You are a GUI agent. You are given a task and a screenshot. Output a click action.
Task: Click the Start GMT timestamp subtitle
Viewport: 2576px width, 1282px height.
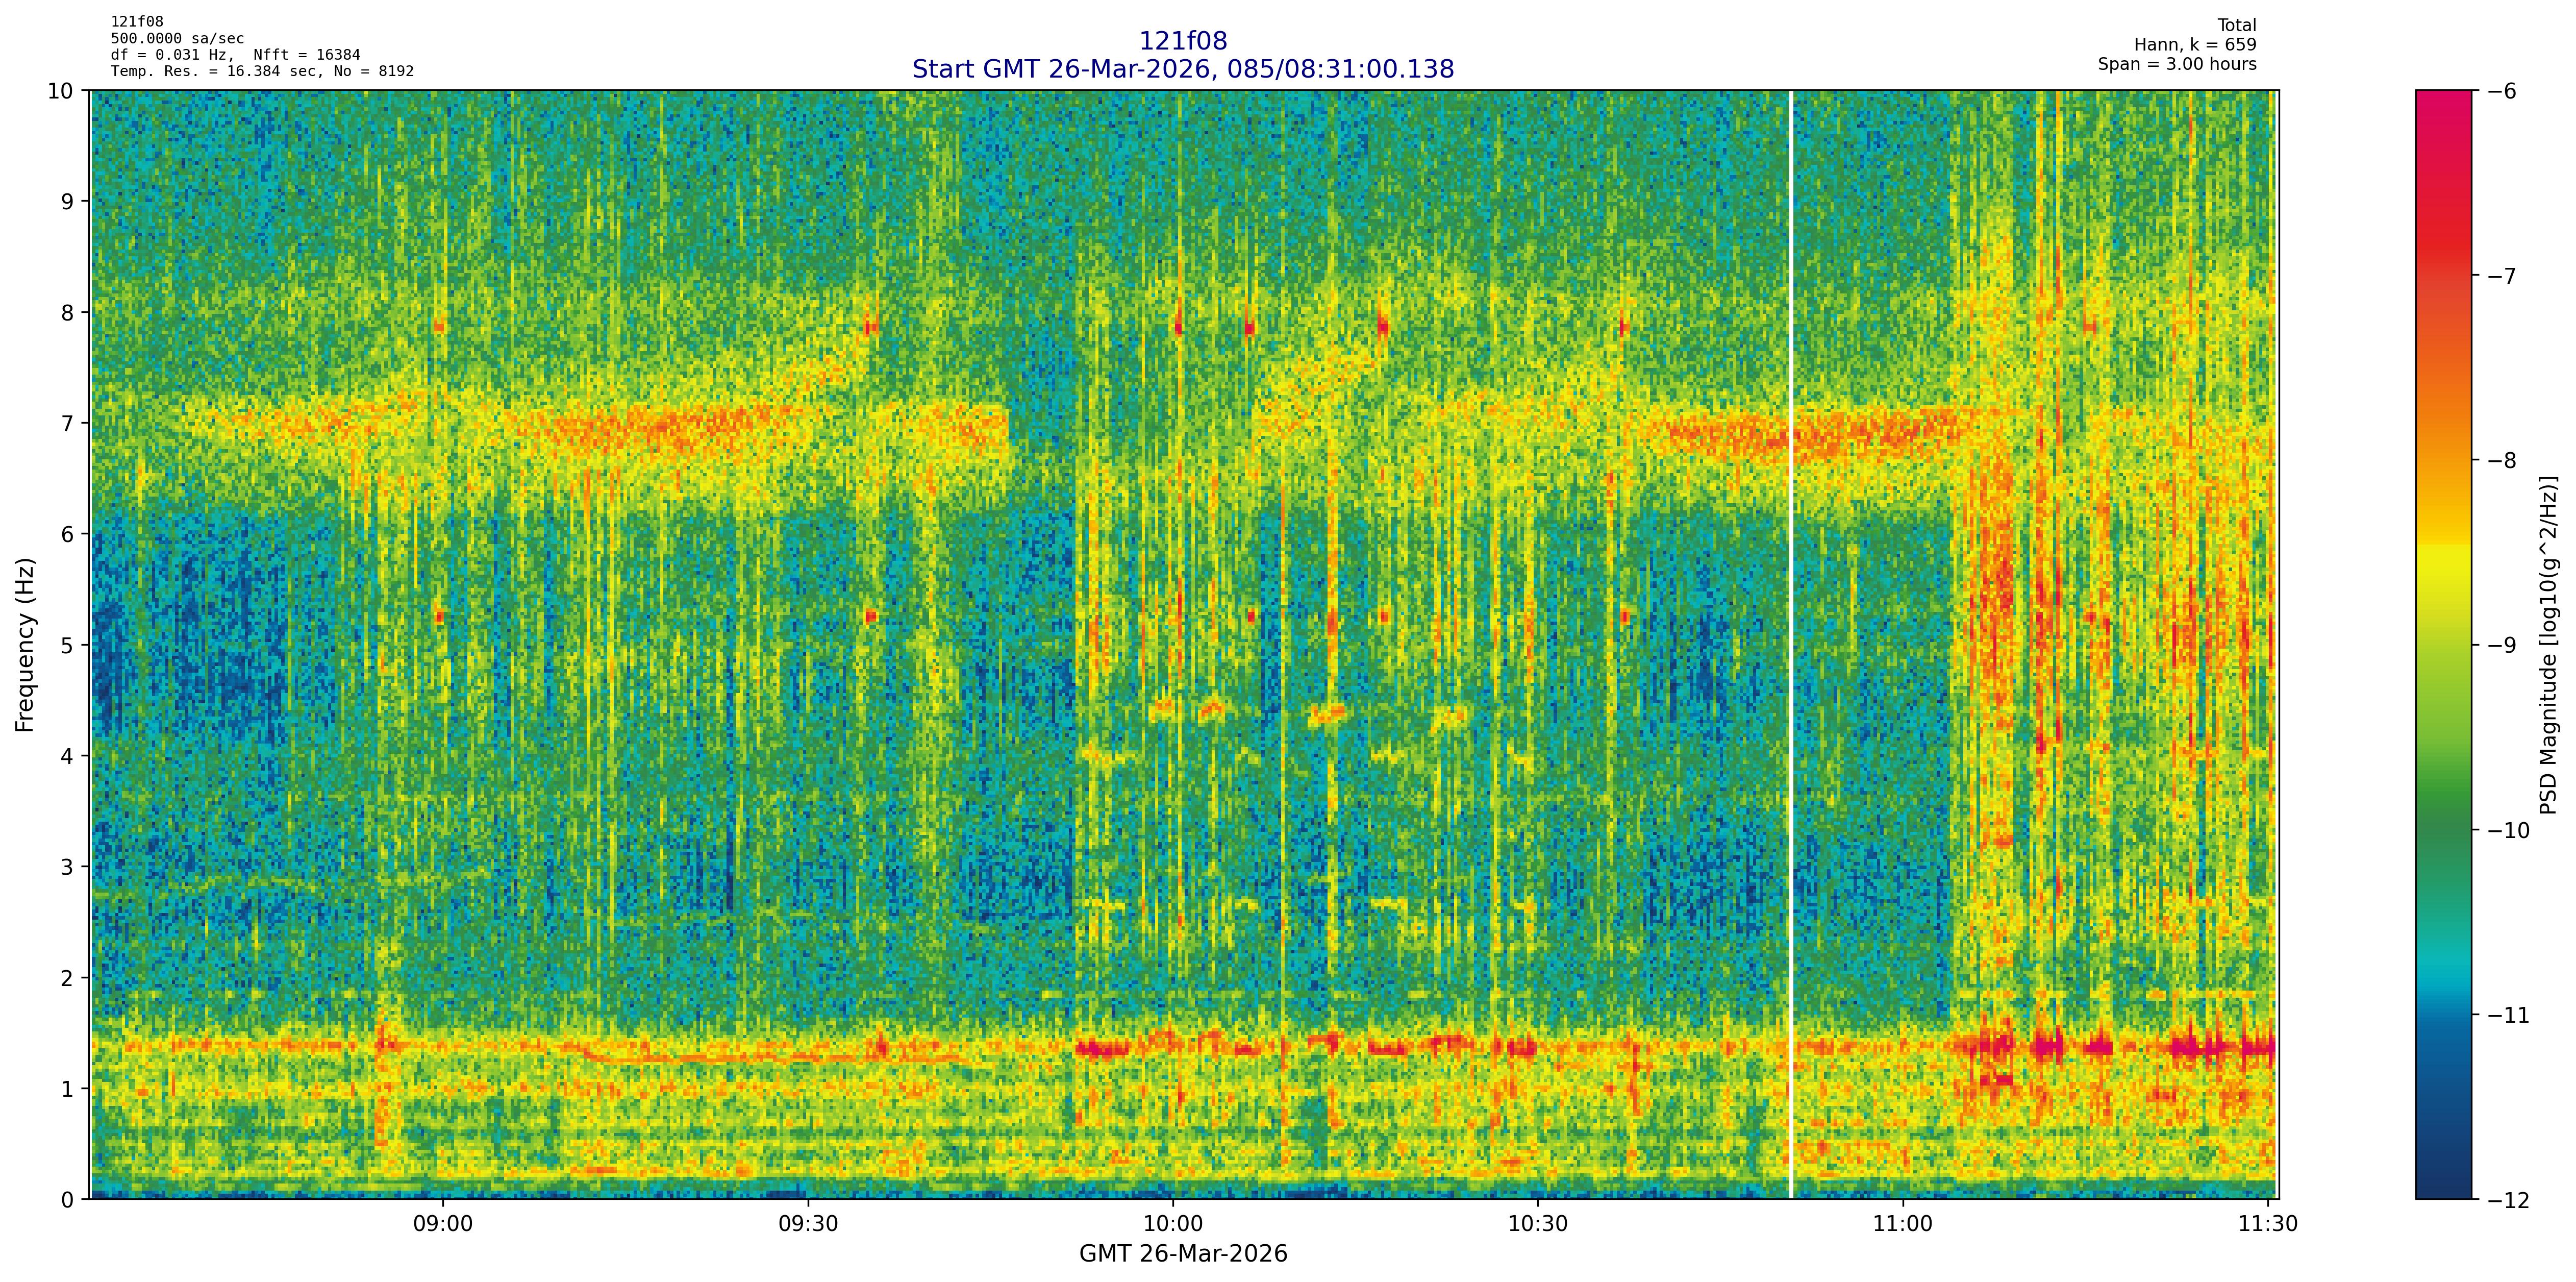point(1182,69)
